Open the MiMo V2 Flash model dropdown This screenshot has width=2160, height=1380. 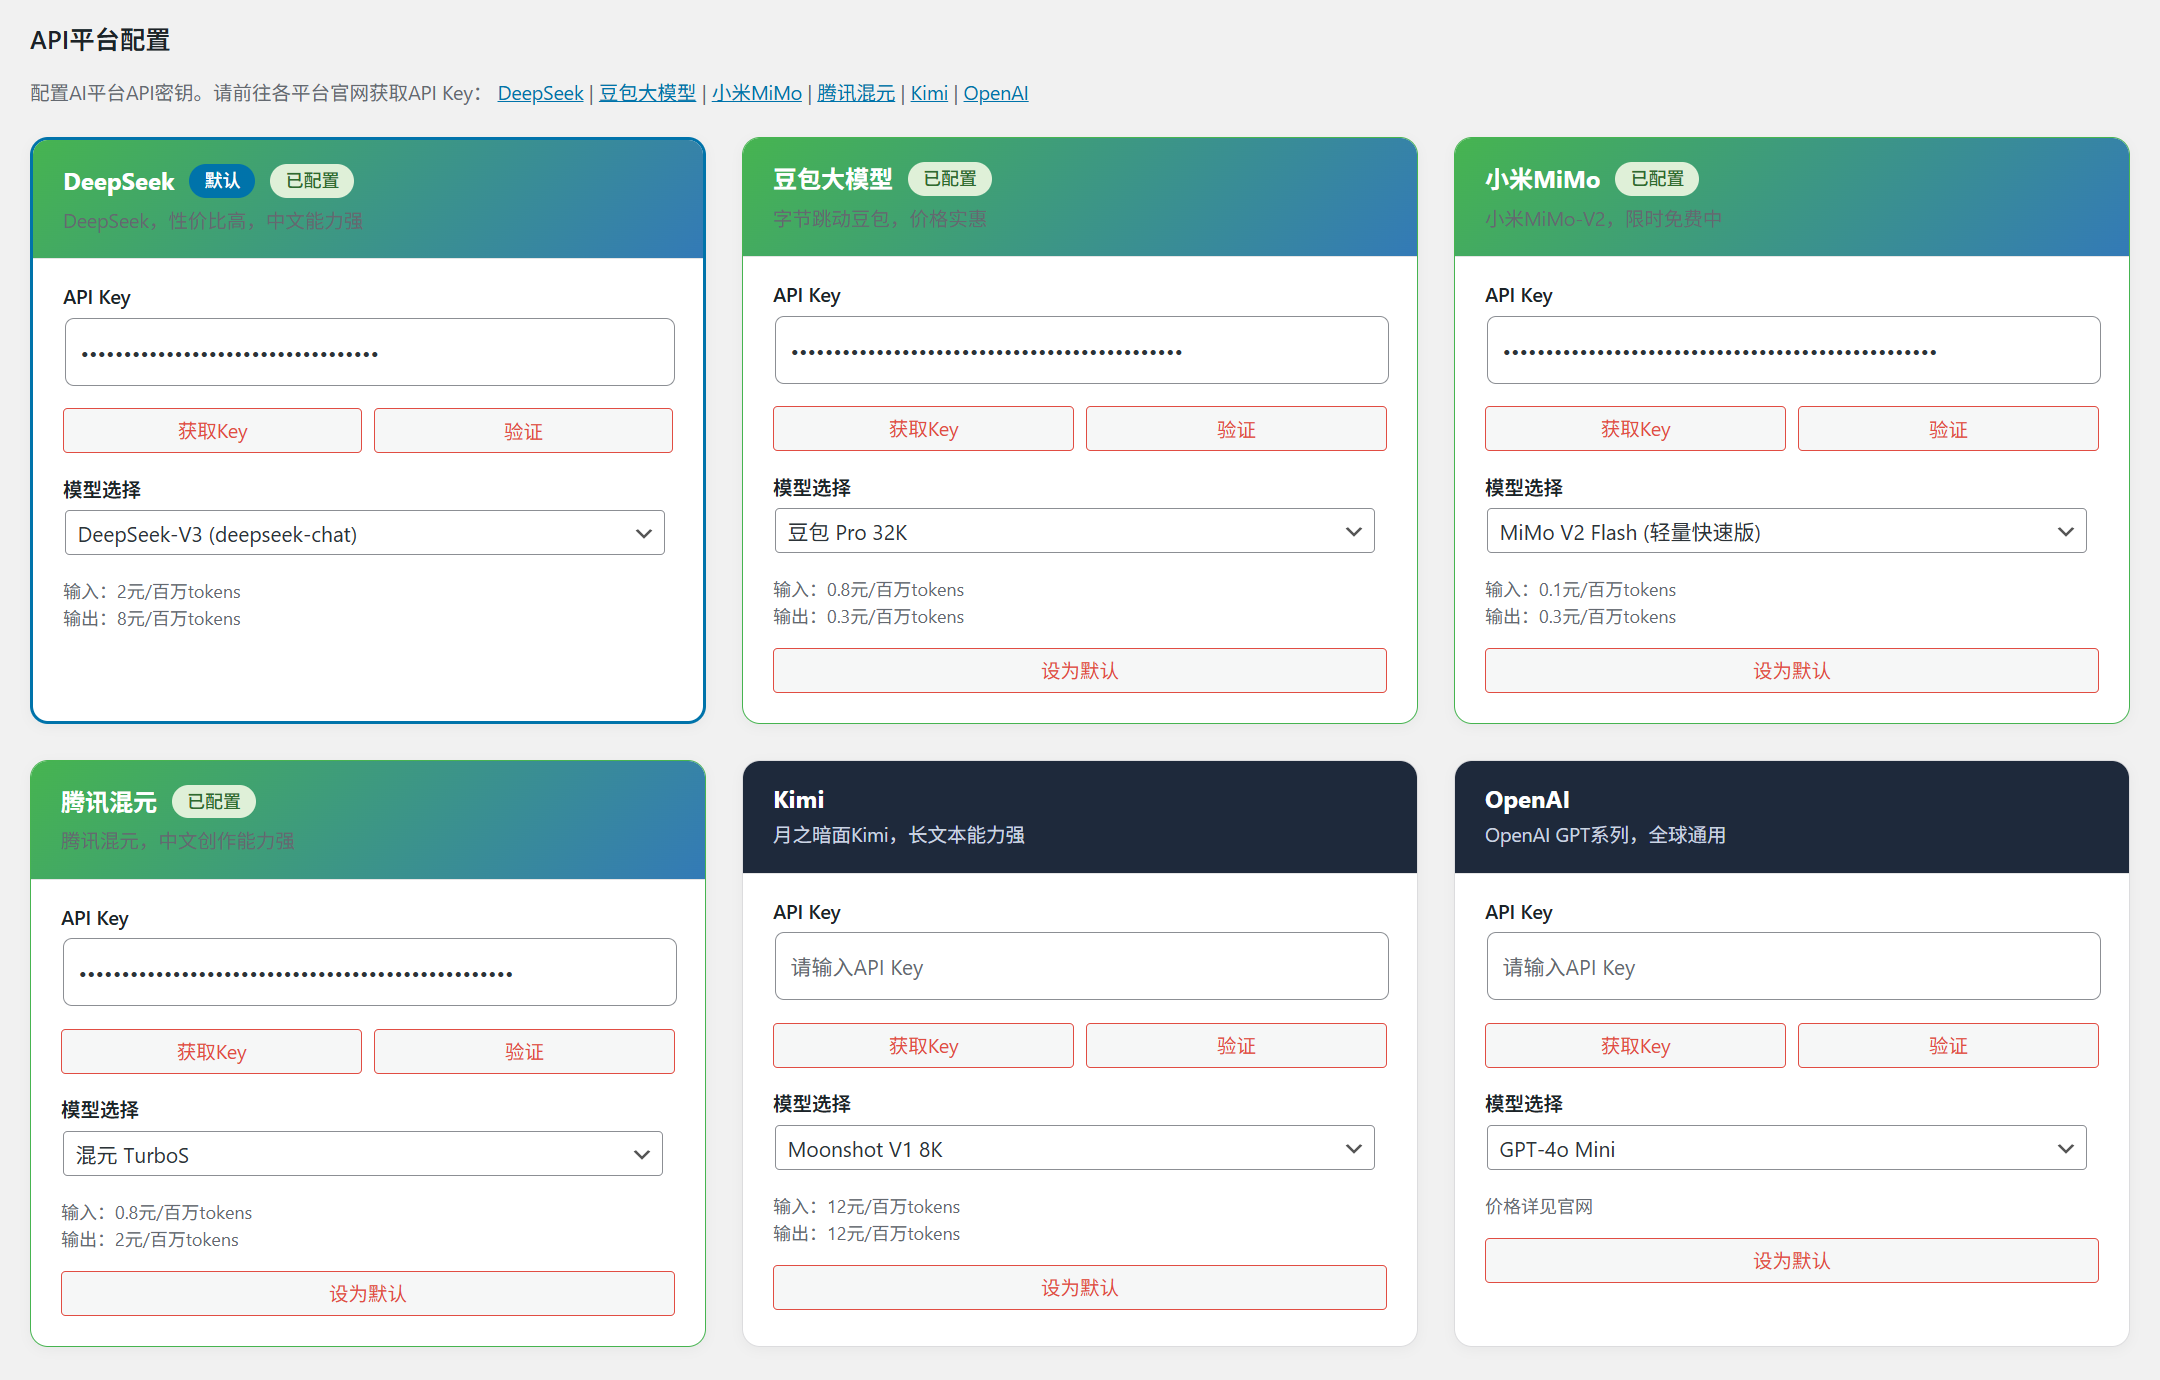click(1787, 532)
